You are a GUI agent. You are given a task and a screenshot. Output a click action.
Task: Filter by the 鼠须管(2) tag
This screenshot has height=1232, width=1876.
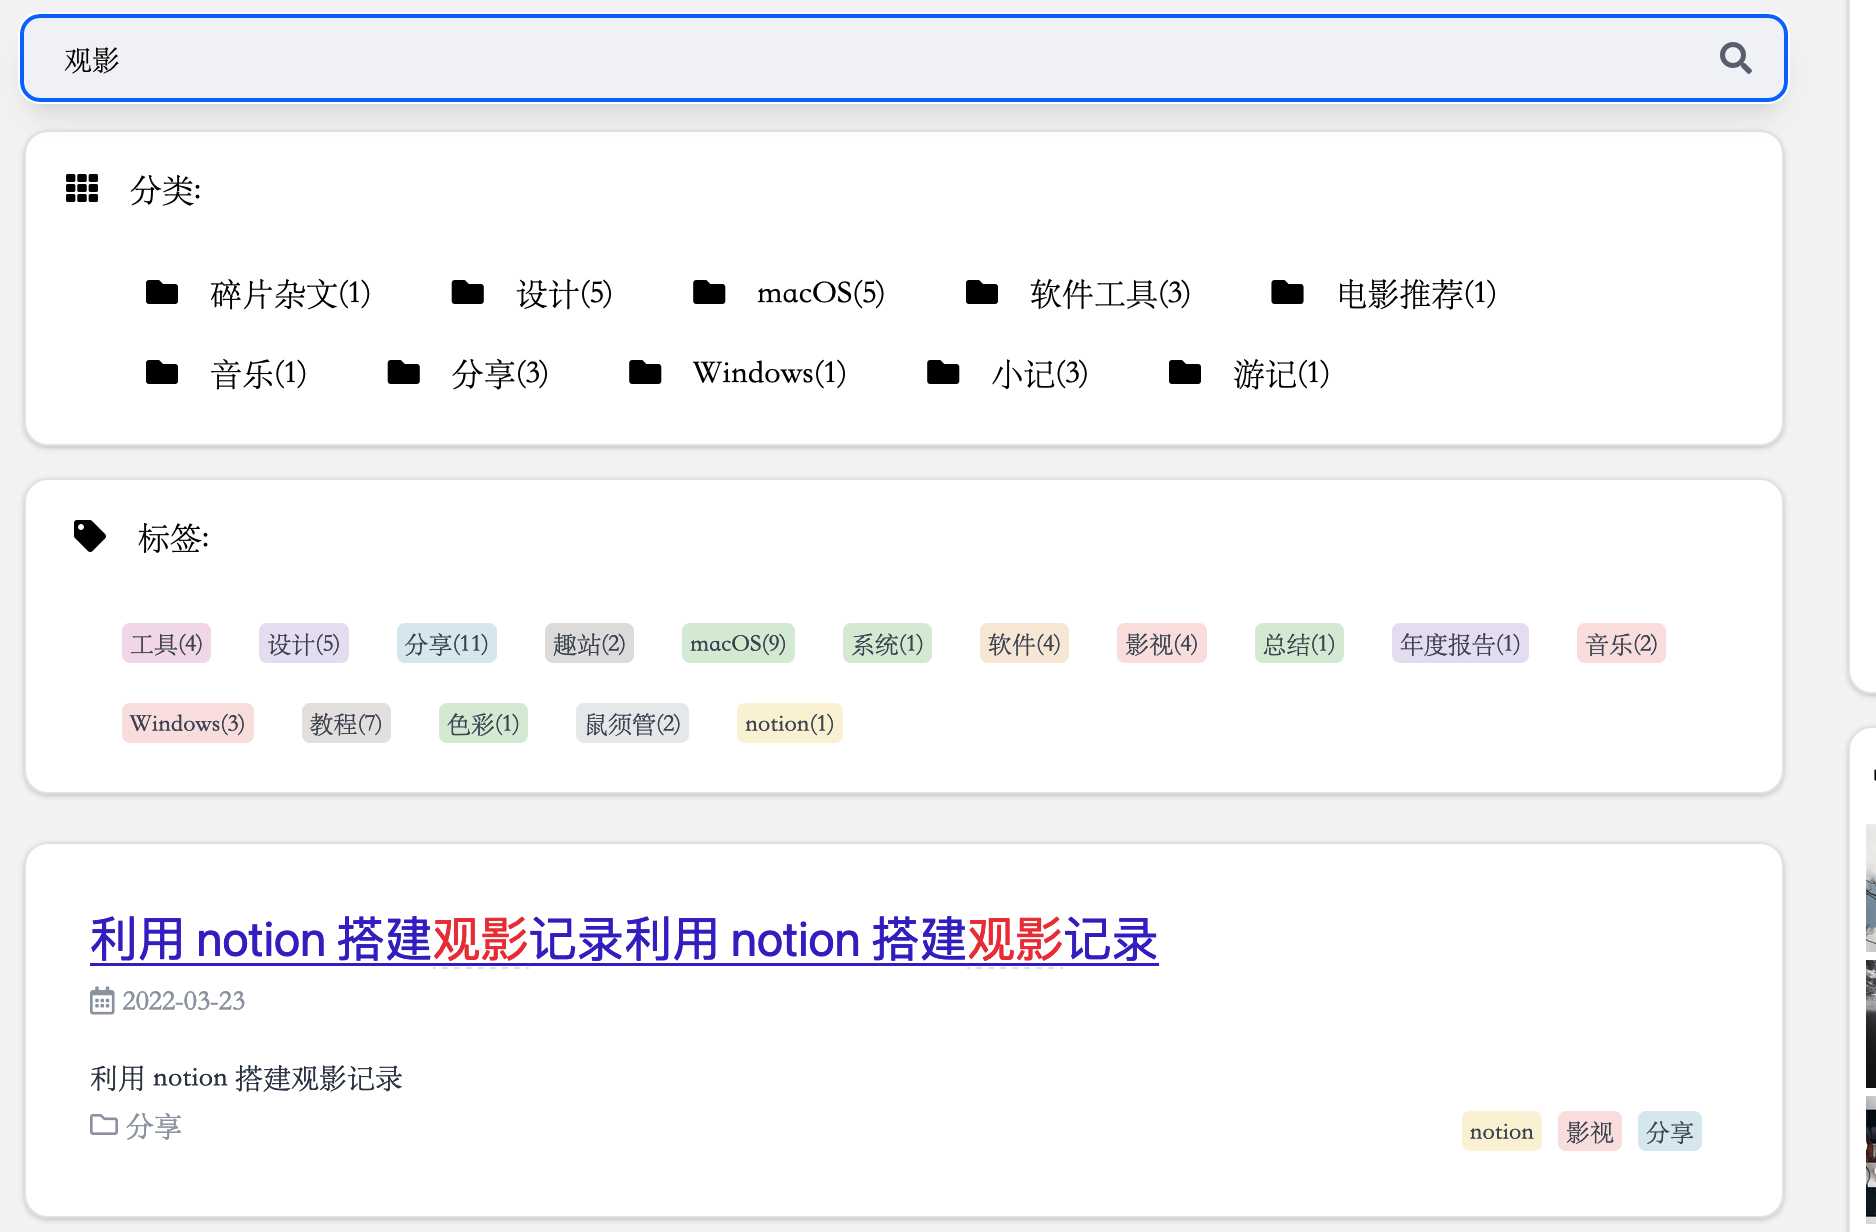click(631, 723)
